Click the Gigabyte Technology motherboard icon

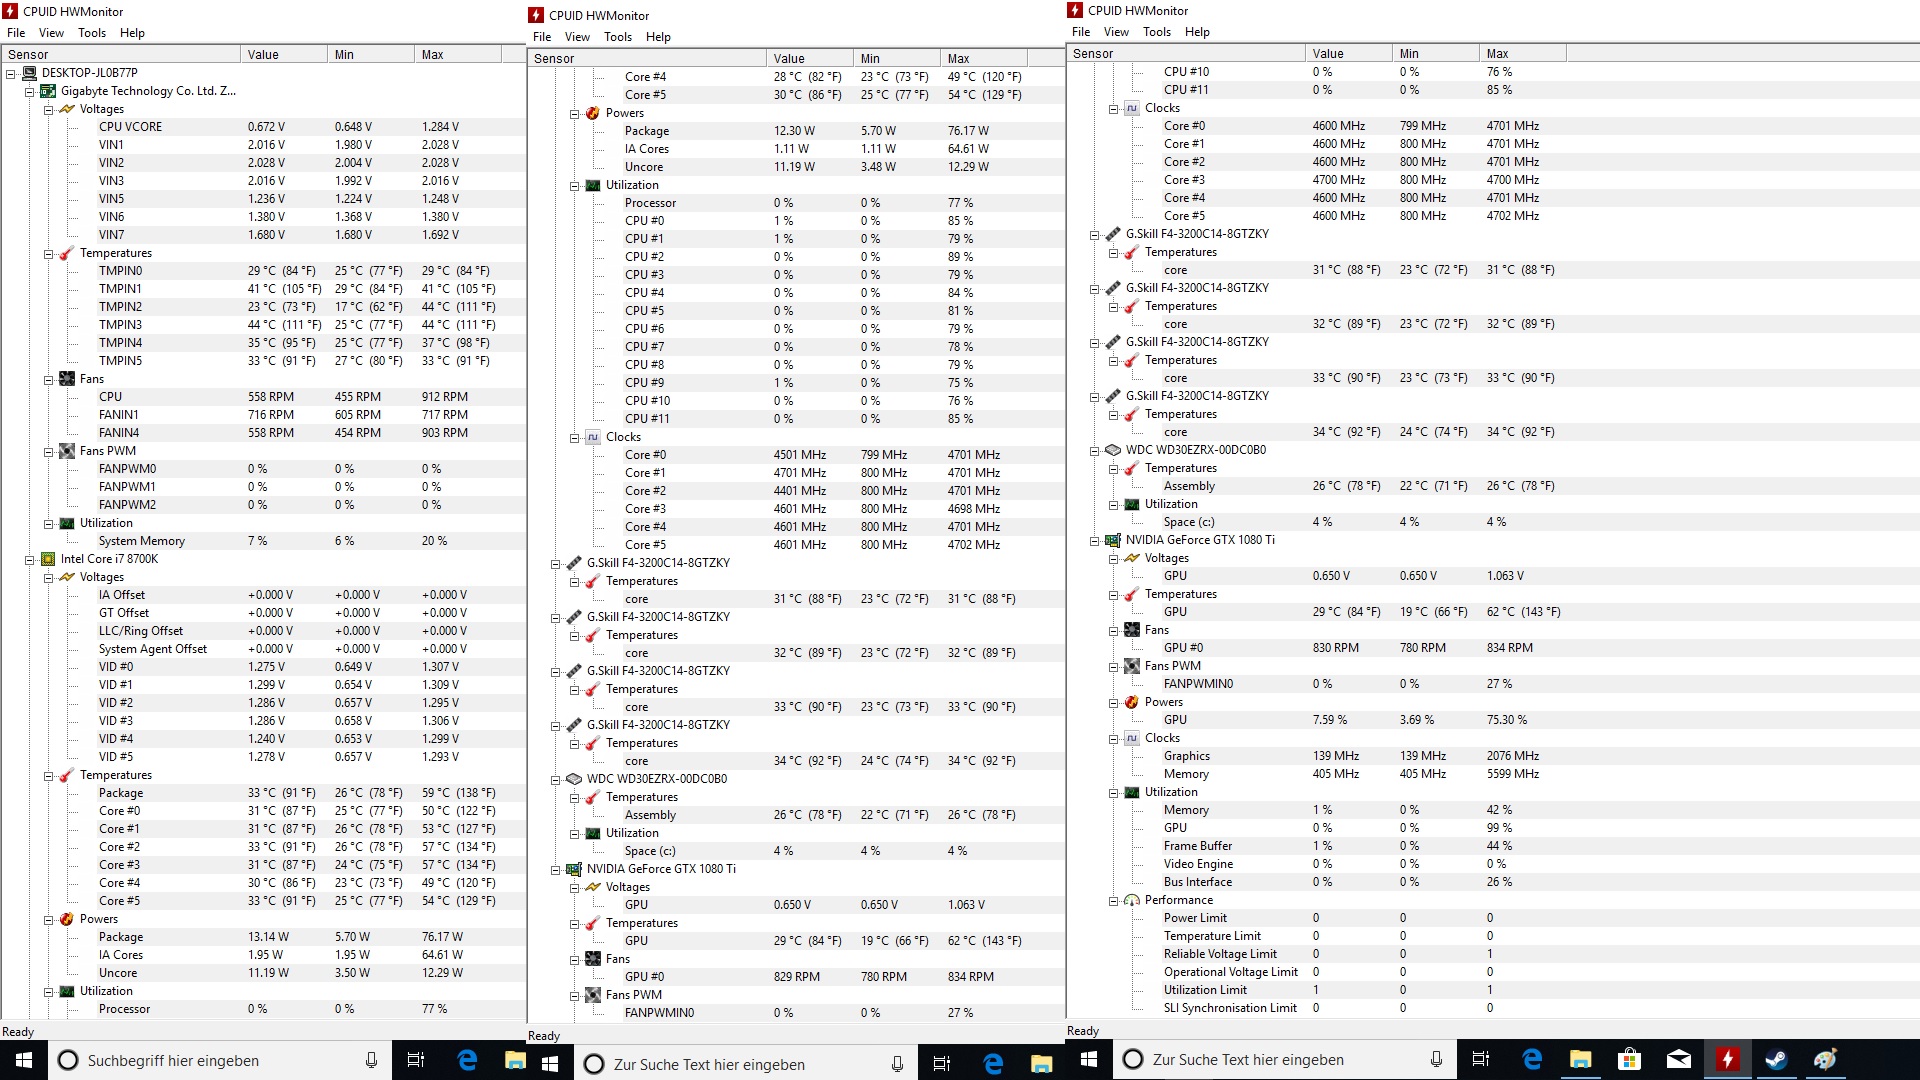coord(47,91)
